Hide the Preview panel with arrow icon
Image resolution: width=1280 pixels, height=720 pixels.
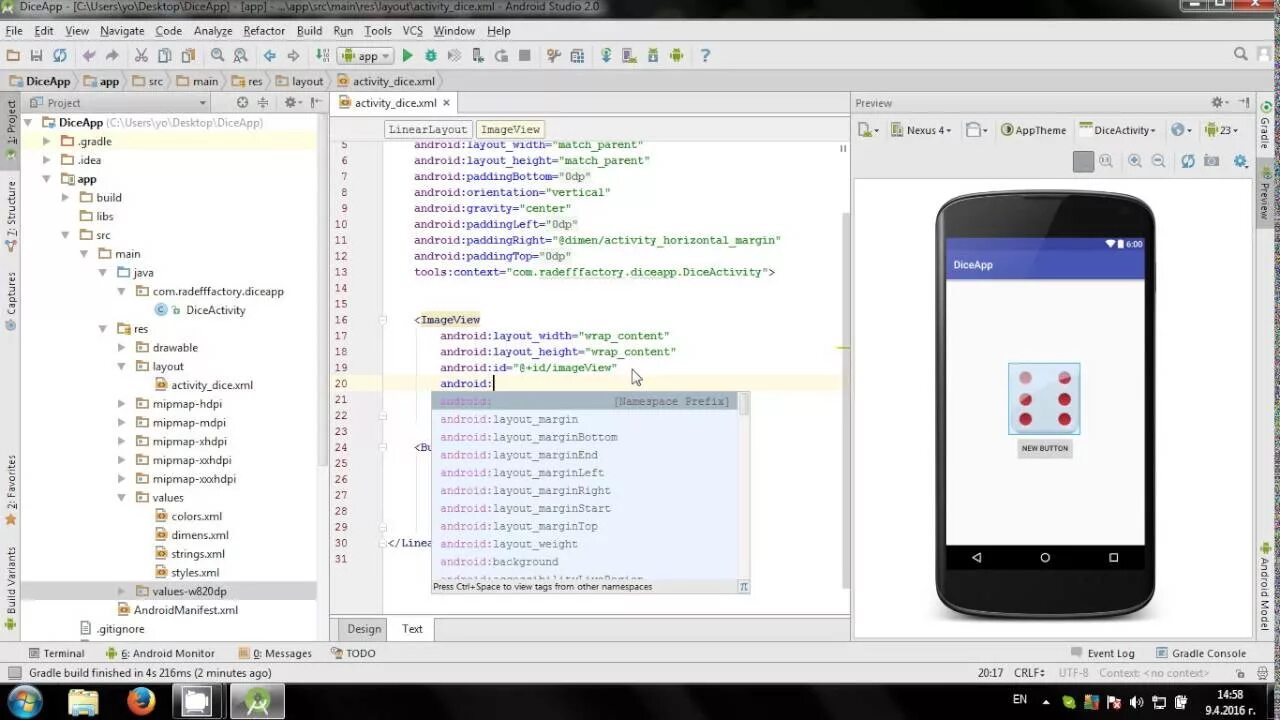tap(1243, 102)
